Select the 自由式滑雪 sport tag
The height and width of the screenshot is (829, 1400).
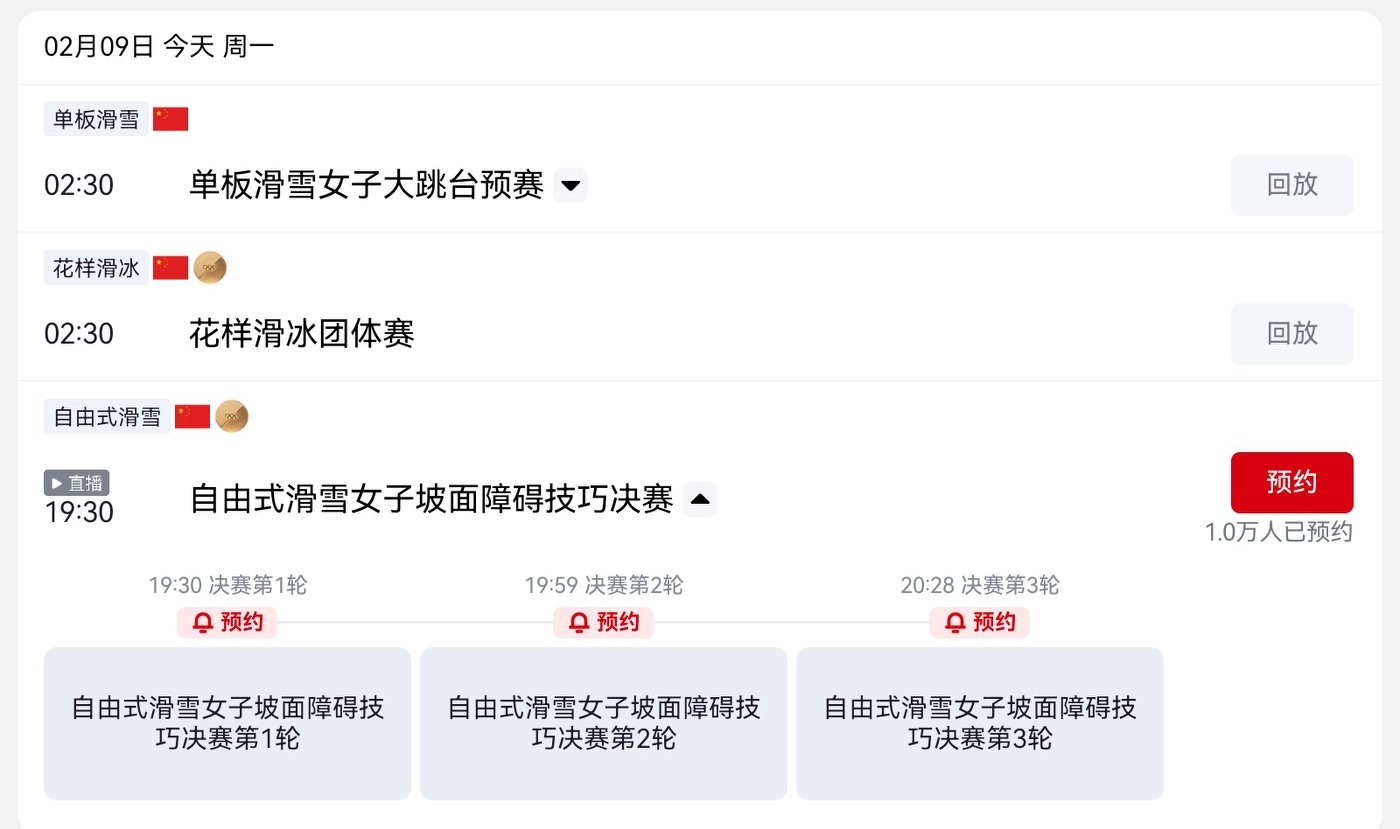coord(107,416)
